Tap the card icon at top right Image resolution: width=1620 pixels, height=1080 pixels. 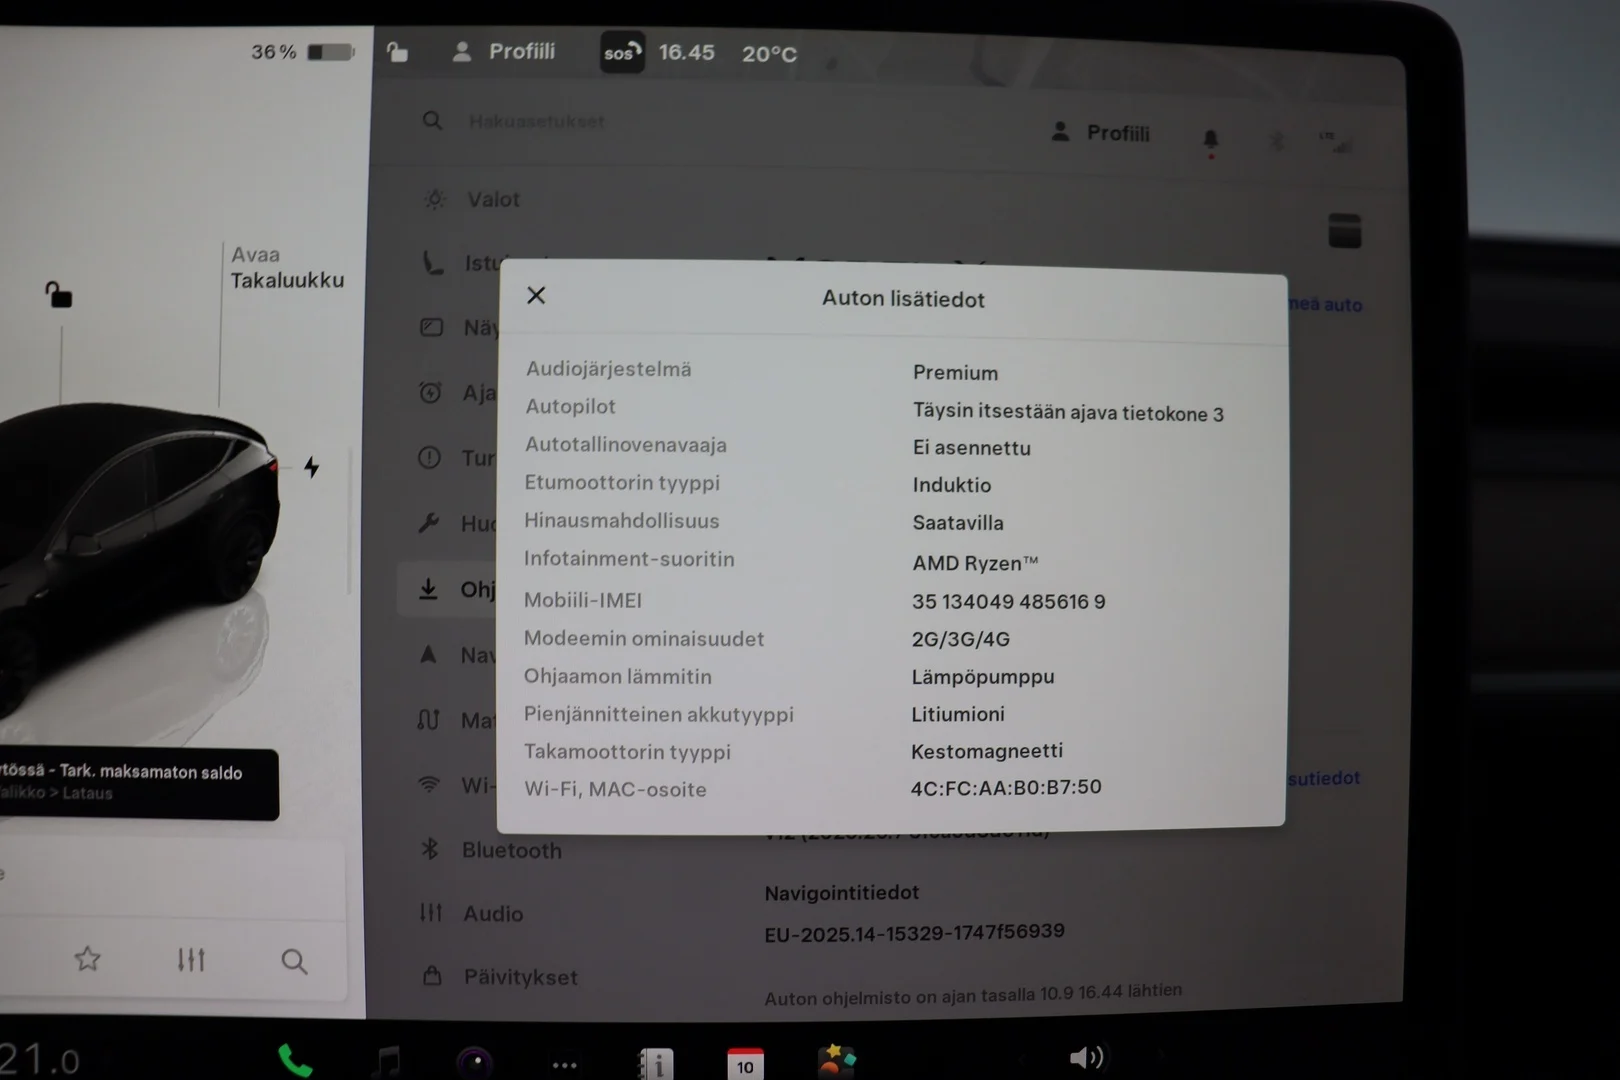tap(1344, 231)
